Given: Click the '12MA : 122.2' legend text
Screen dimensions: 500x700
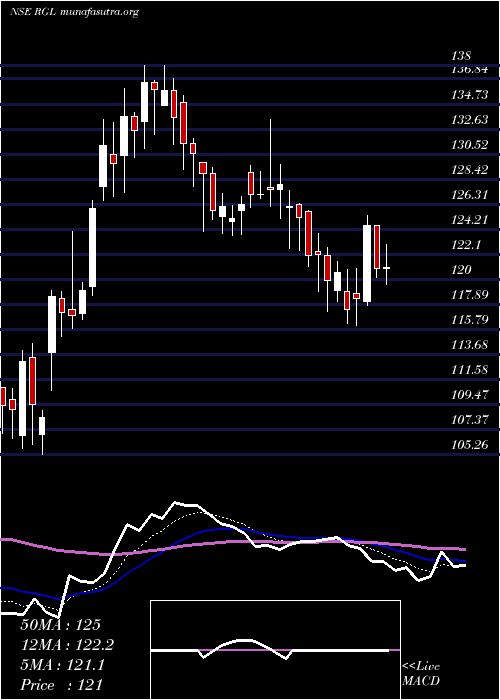Looking at the screenshot, I should pyautogui.click(x=67, y=645).
